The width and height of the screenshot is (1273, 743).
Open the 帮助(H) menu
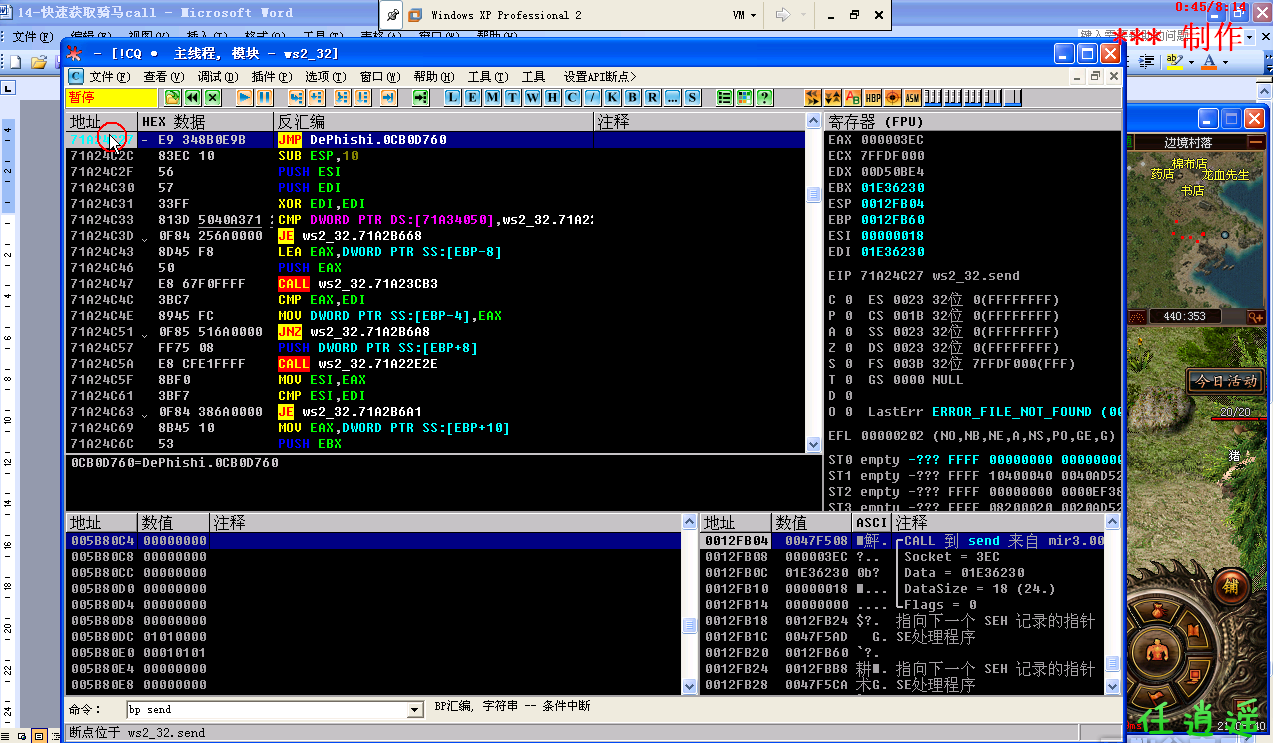433,76
